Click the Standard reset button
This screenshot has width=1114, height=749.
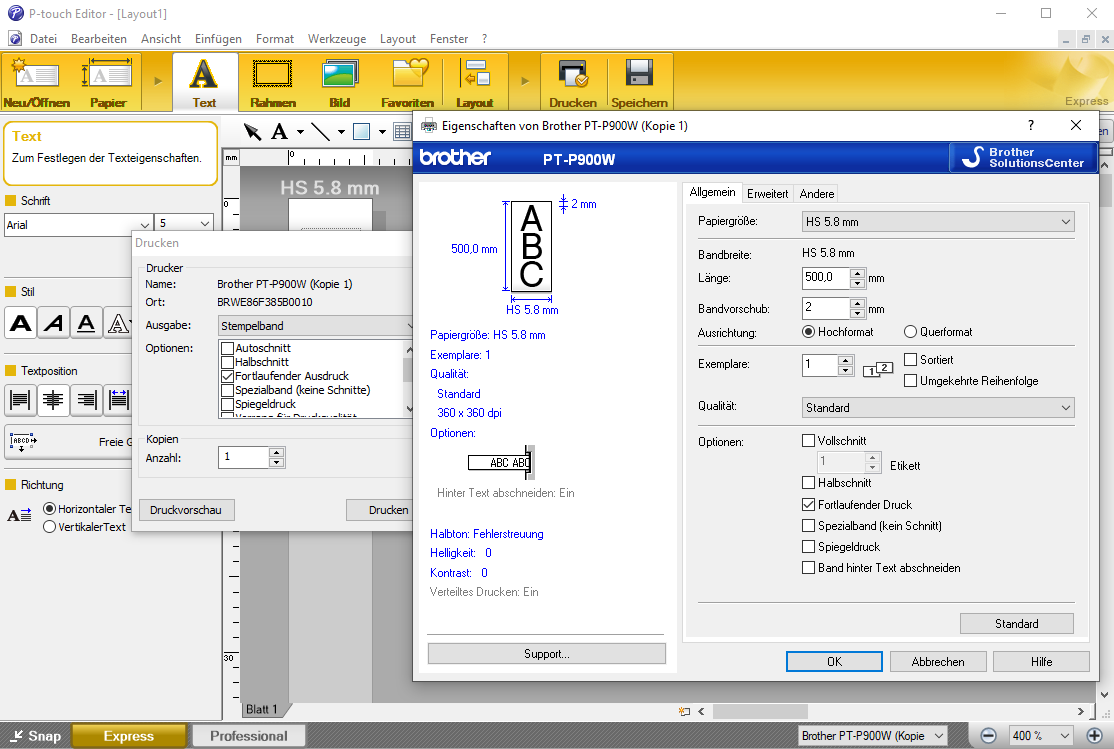coord(1017,623)
